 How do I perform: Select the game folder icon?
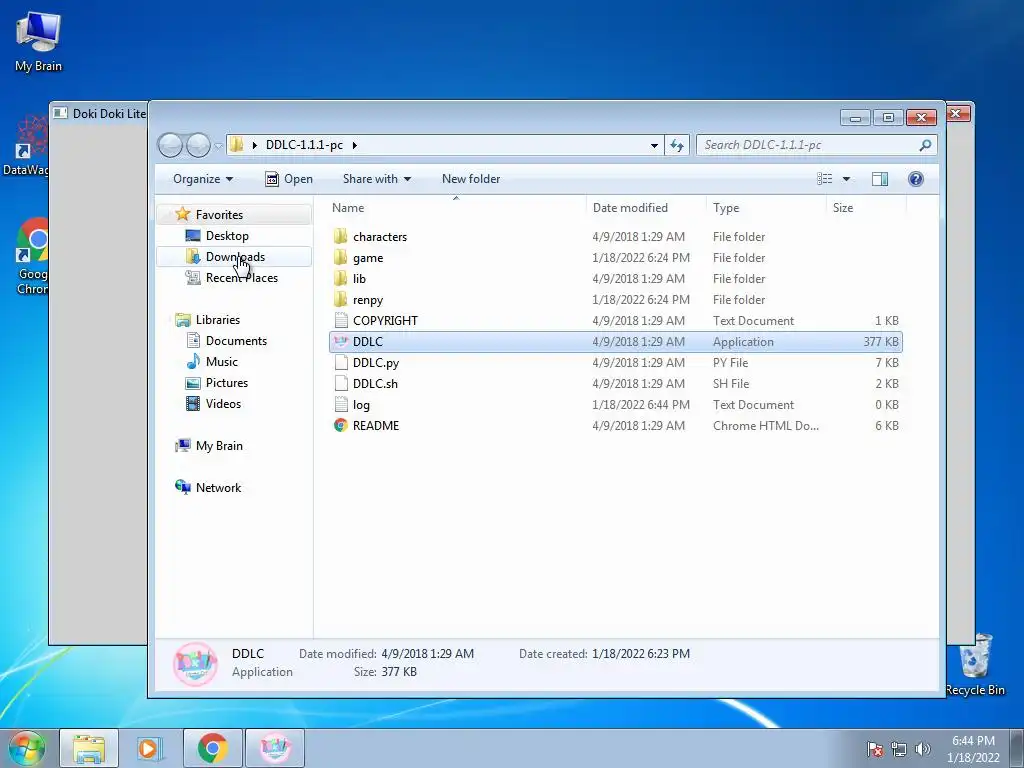[x=340, y=257]
